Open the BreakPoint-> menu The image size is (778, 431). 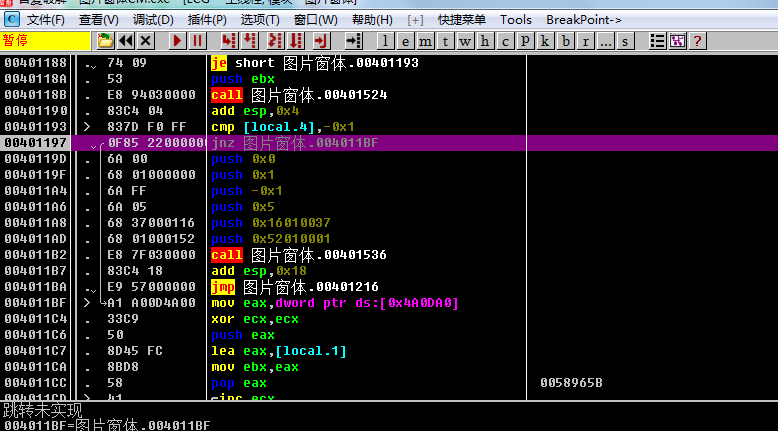pyautogui.click(x=584, y=20)
